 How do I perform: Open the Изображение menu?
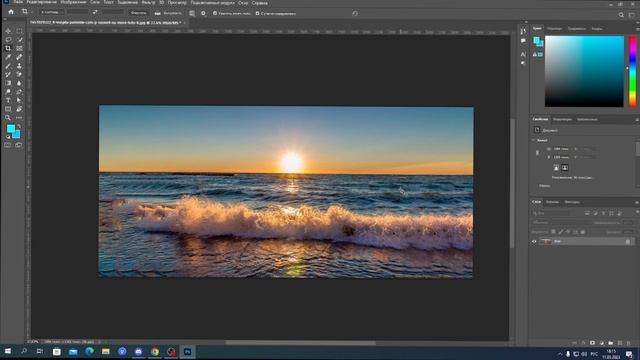coord(73,2)
